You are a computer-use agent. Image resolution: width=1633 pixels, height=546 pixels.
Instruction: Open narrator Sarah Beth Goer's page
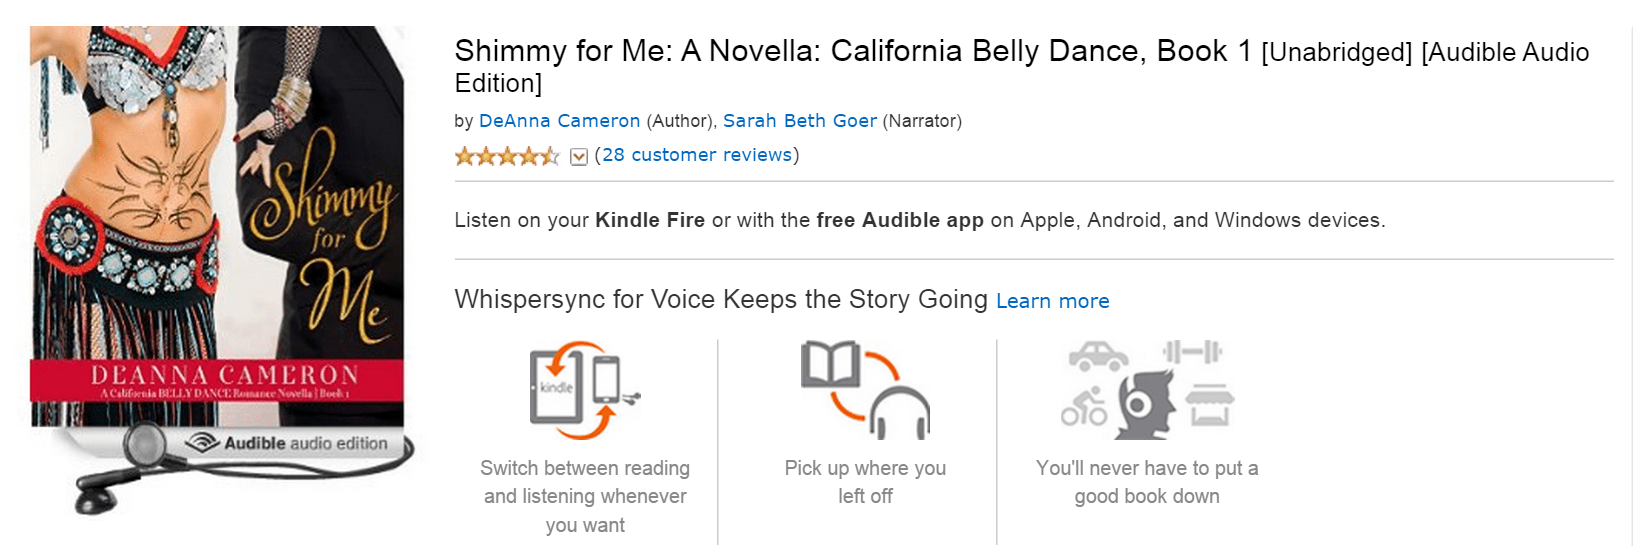click(799, 121)
